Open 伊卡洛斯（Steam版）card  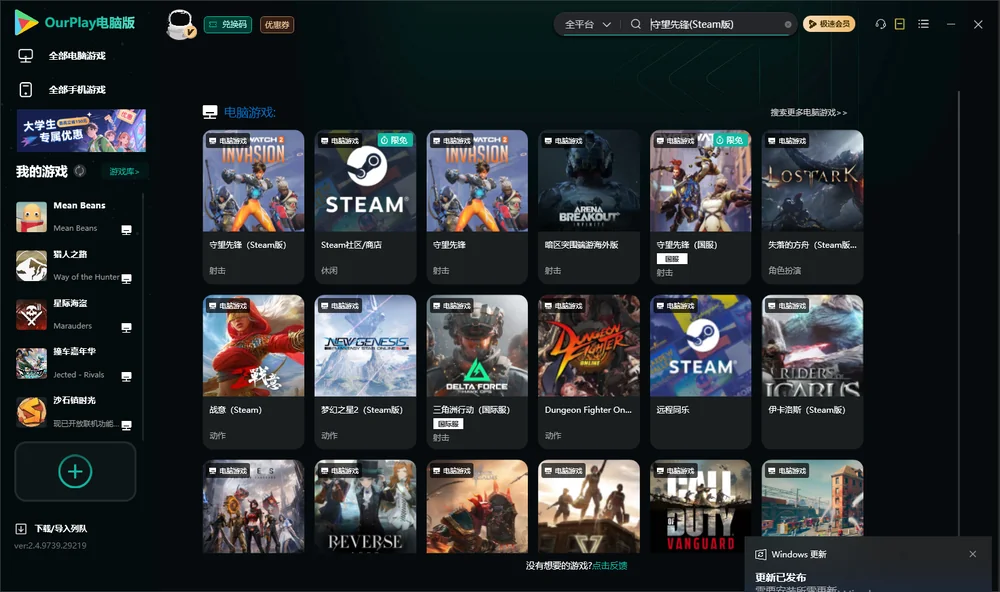pos(812,371)
